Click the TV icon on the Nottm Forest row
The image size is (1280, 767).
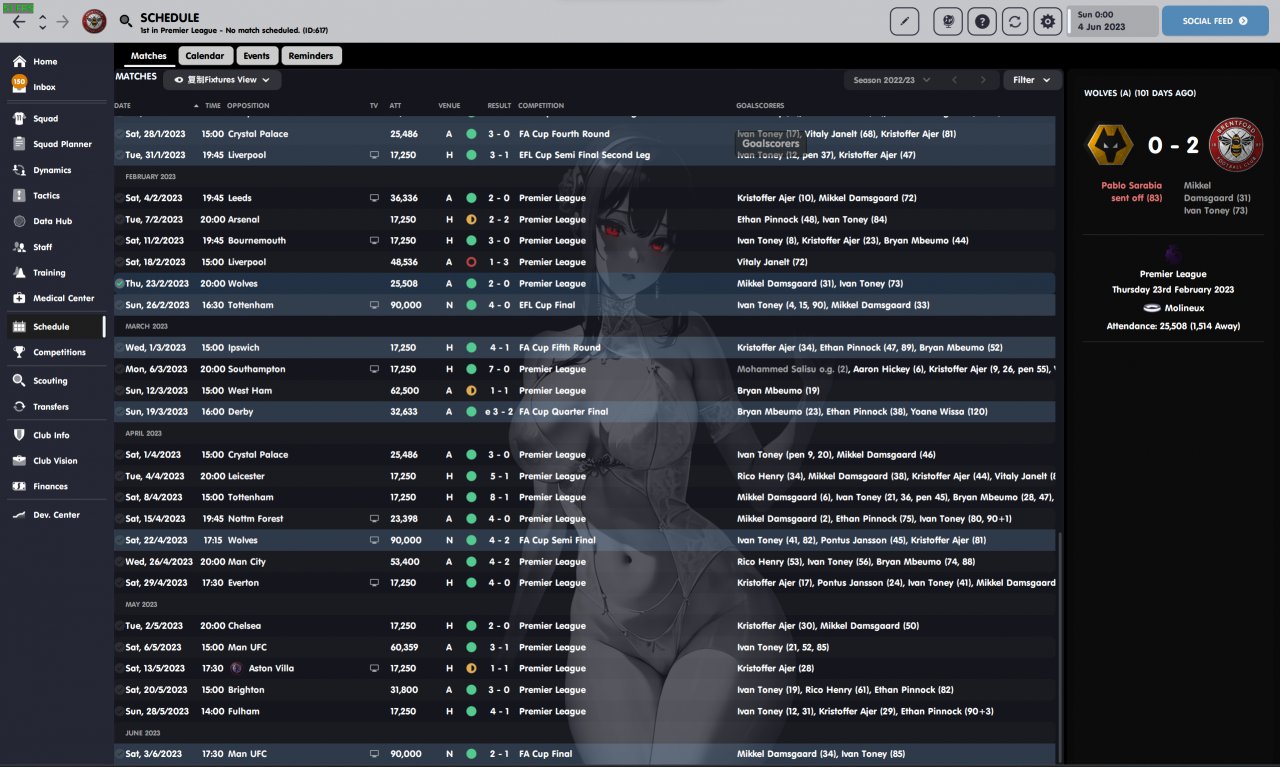374,519
